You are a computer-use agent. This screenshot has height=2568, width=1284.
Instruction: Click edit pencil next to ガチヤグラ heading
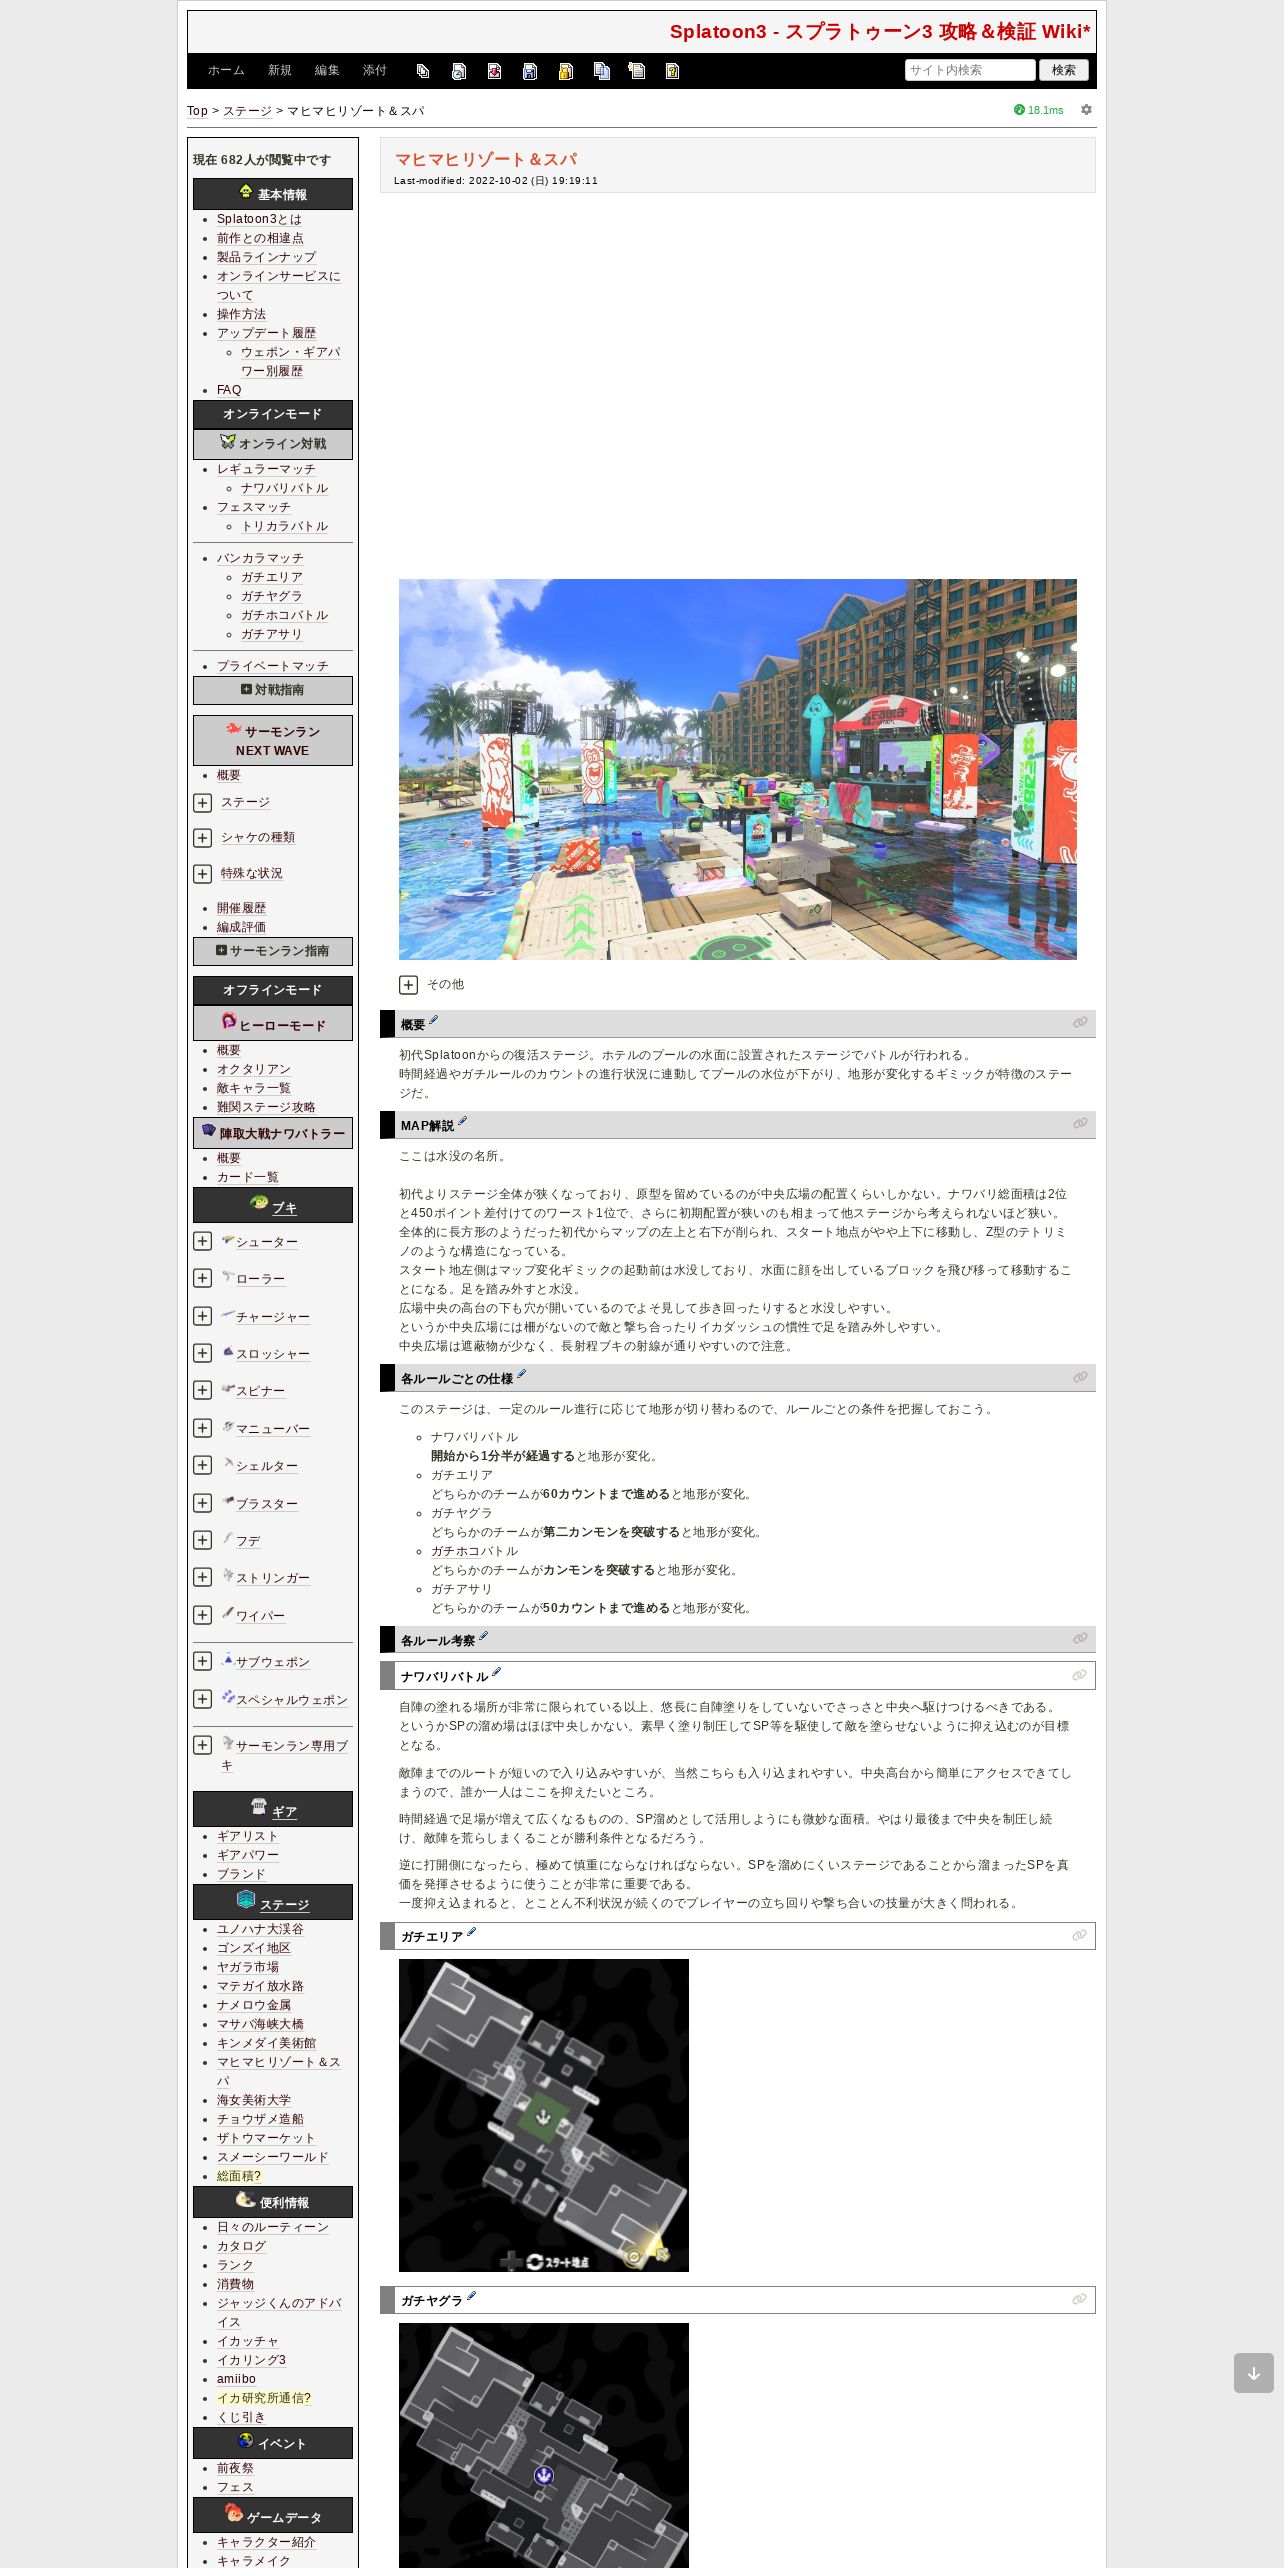click(471, 2296)
